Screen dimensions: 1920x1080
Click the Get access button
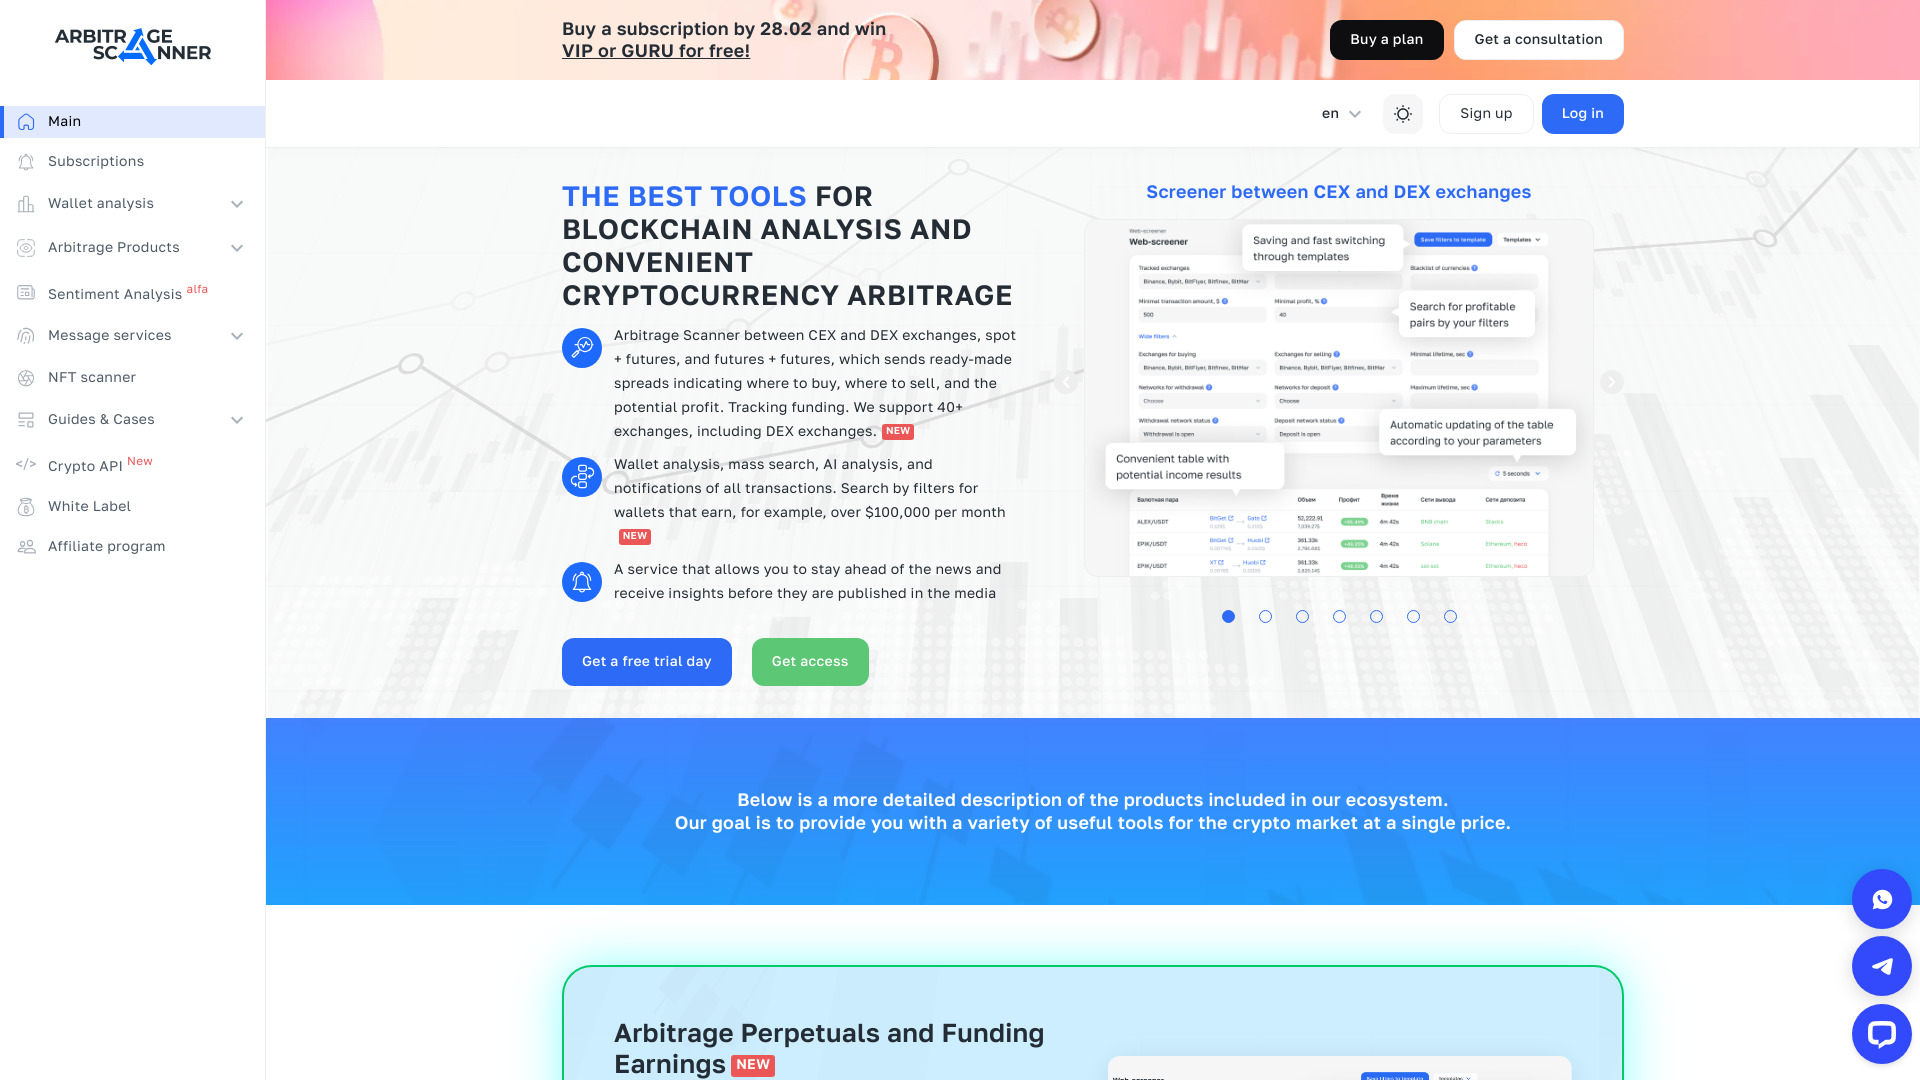[810, 662]
